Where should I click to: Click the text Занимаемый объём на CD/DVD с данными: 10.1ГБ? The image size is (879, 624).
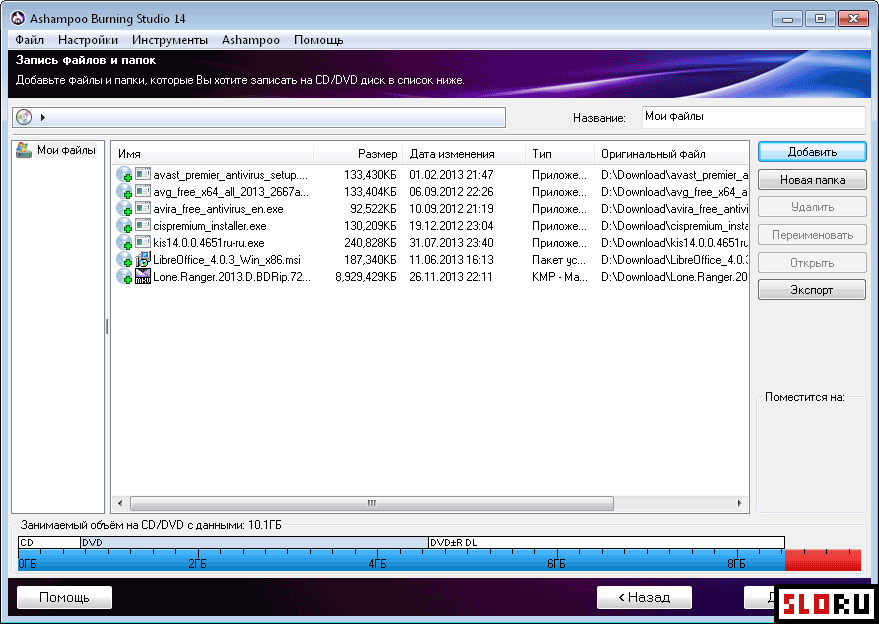(151, 525)
